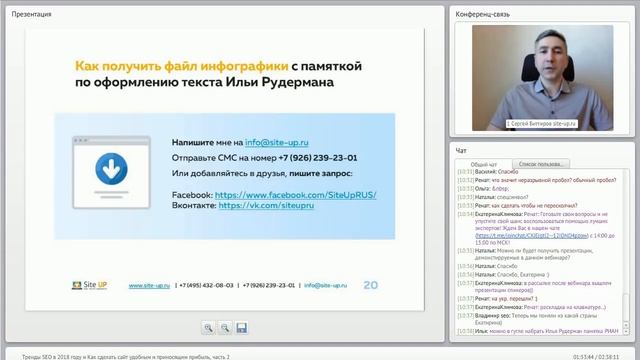Click the Презентация panel title

[x=31, y=14]
